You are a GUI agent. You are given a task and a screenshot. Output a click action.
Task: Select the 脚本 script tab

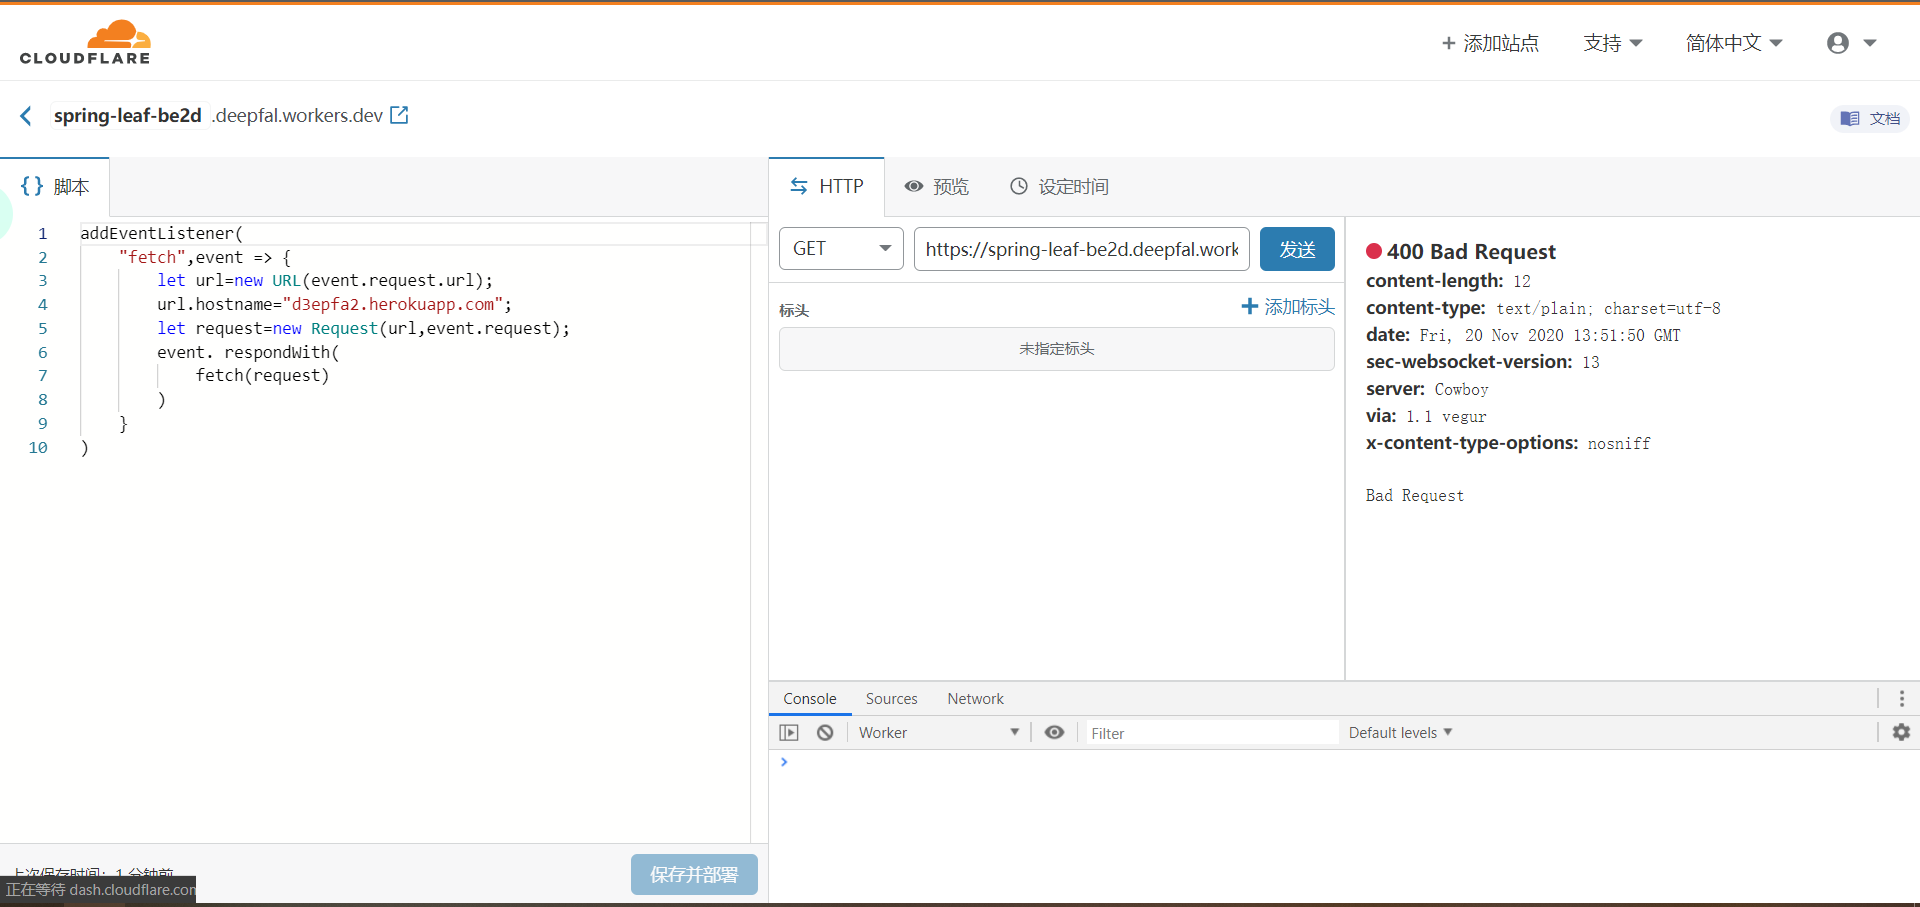[x=55, y=187]
